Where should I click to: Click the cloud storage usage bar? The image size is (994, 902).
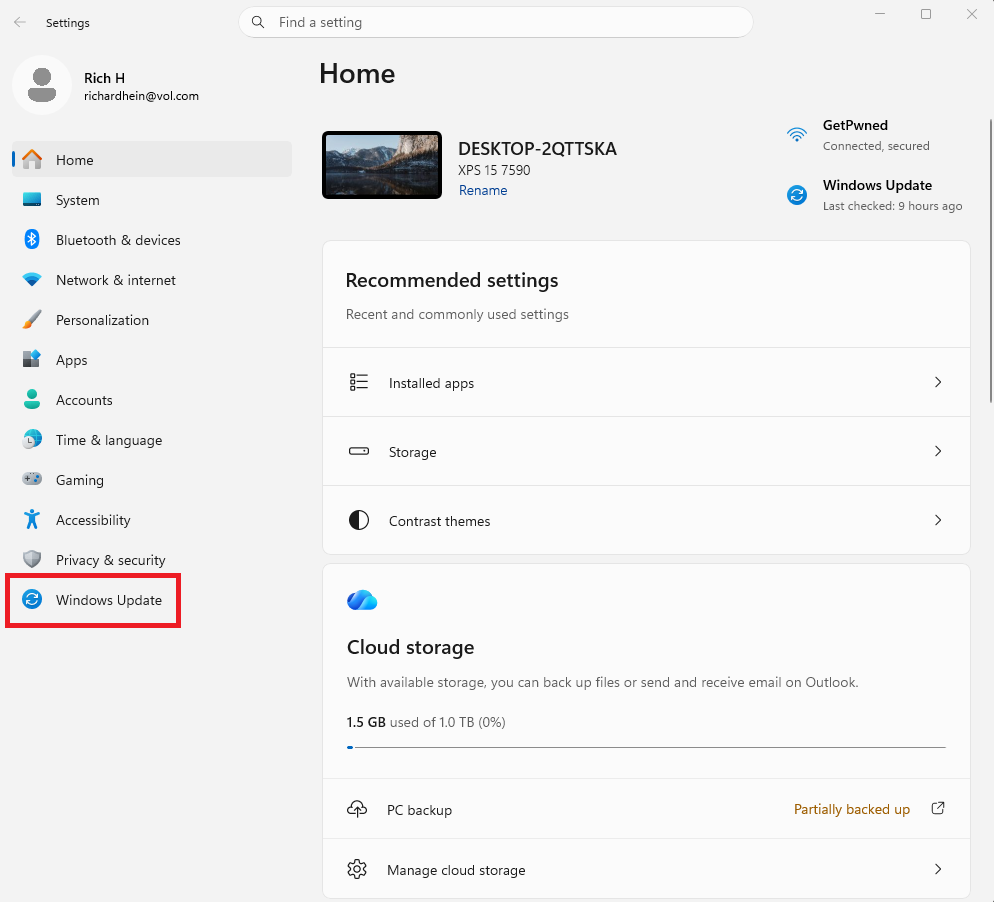(646, 747)
